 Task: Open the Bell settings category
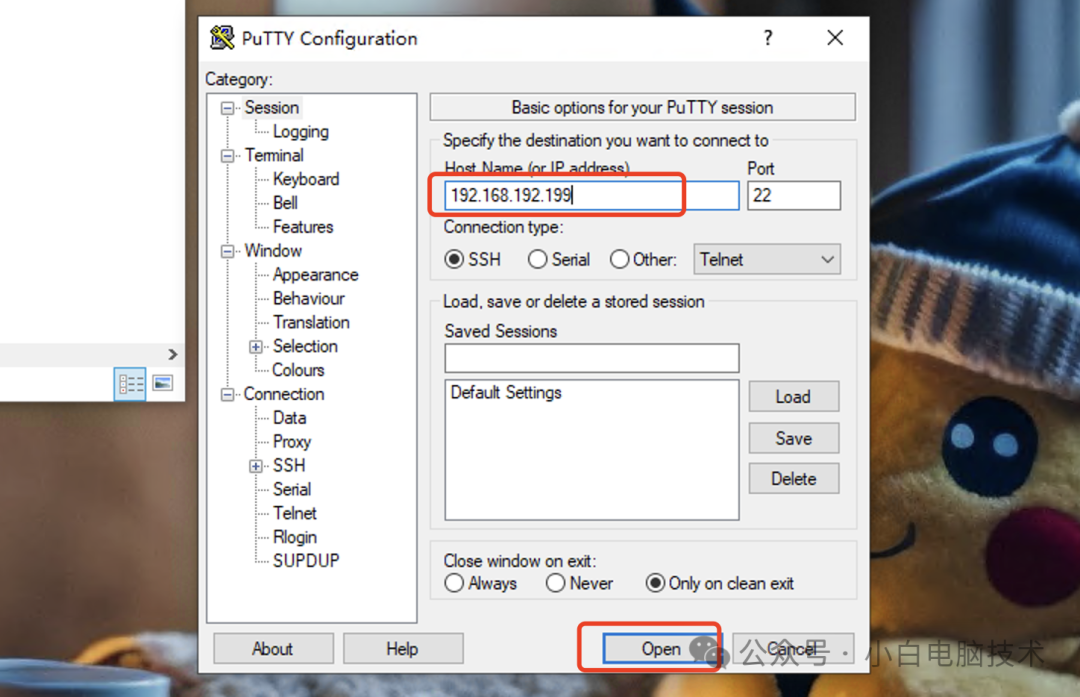coord(285,203)
